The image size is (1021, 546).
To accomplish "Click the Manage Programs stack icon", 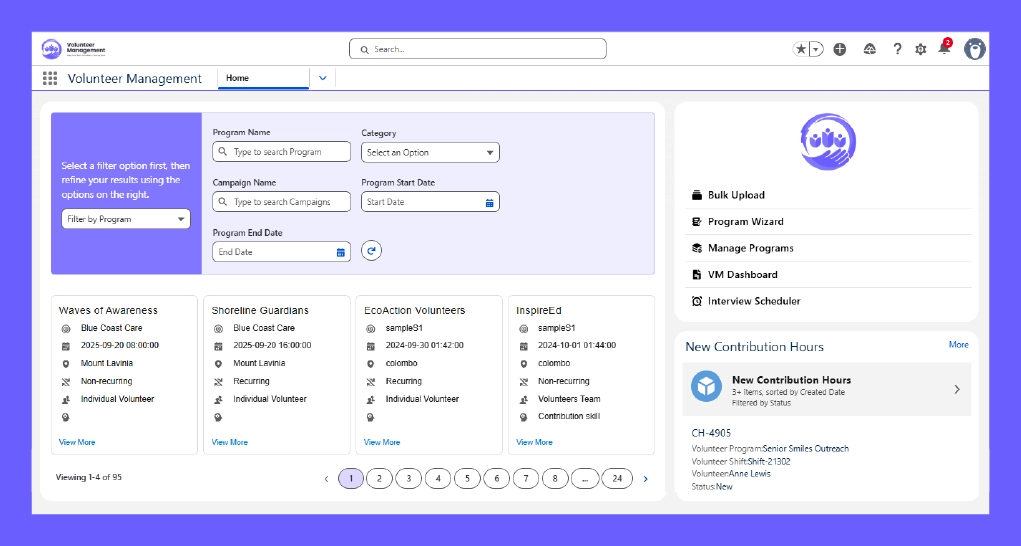I will [x=697, y=248].
